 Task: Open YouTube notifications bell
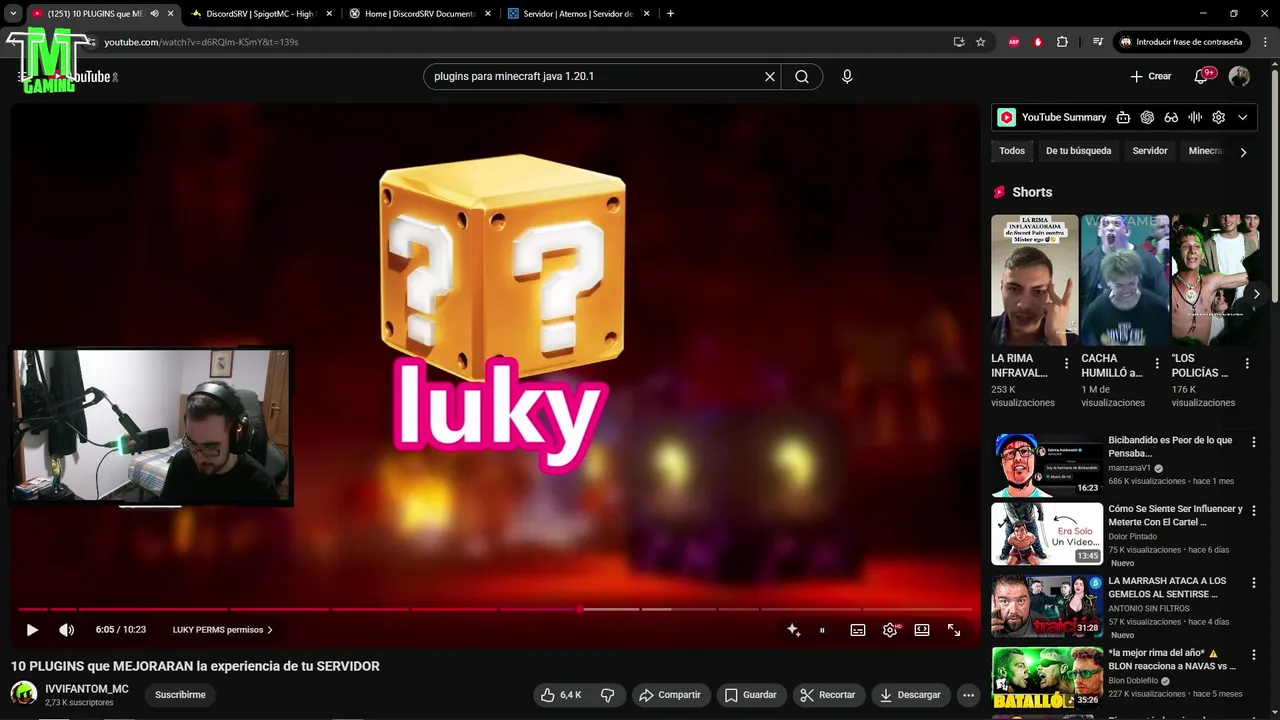coord(1201,76)
